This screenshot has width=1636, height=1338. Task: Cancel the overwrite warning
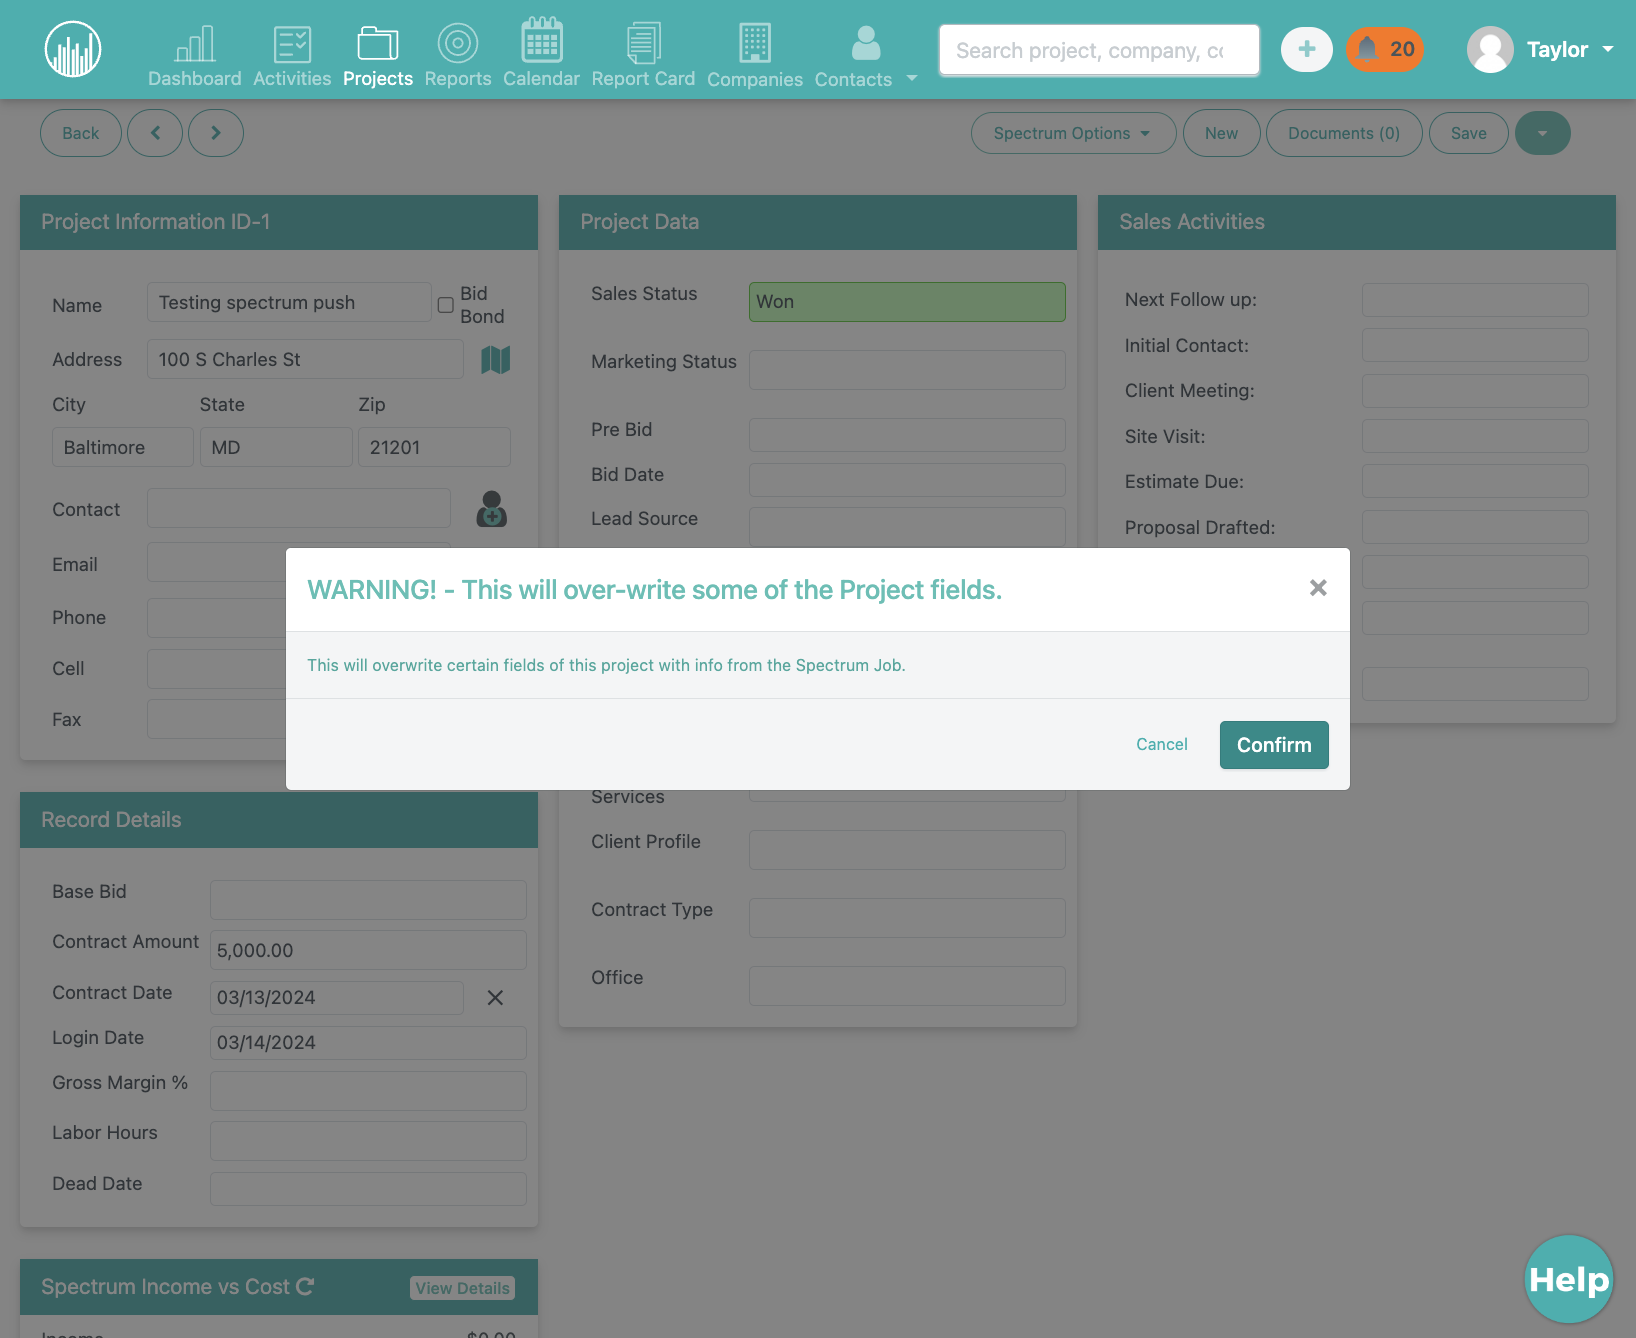(x=1162, y=744)
